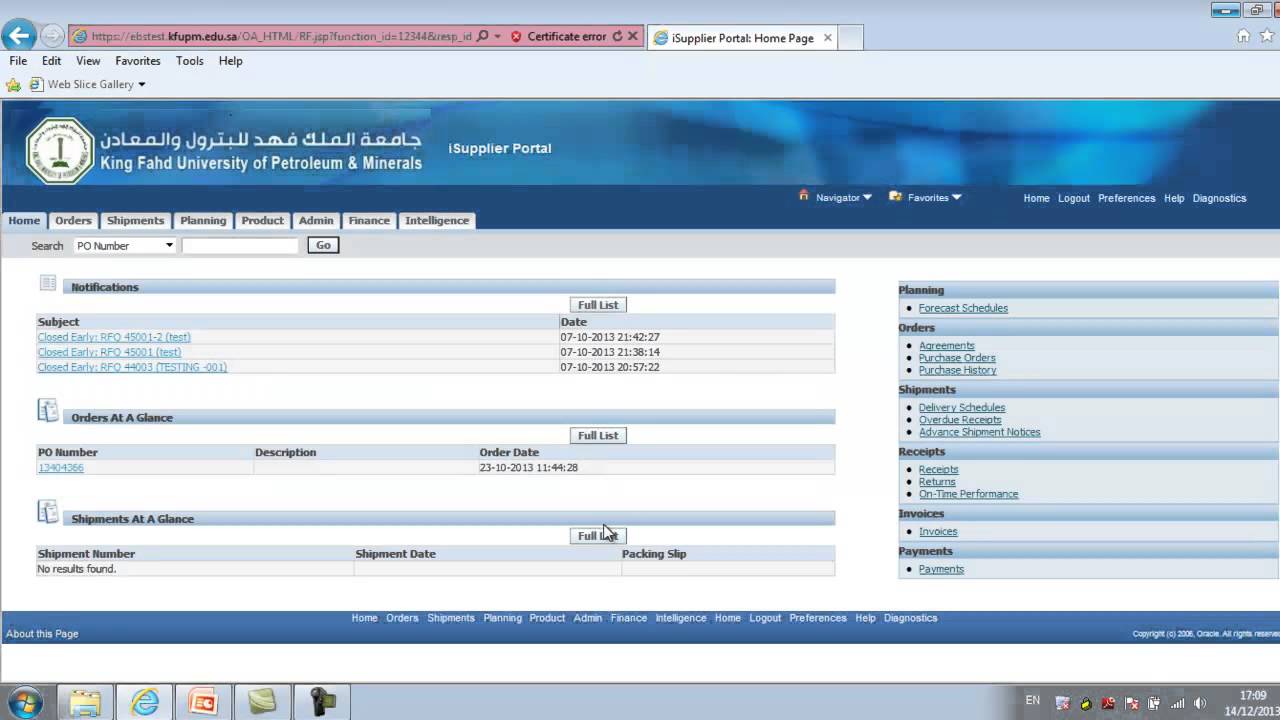The width and height of the screenshot is (1280, 720).
Task: Open the Favorites menu in menu bar
Action: point(138,61)
